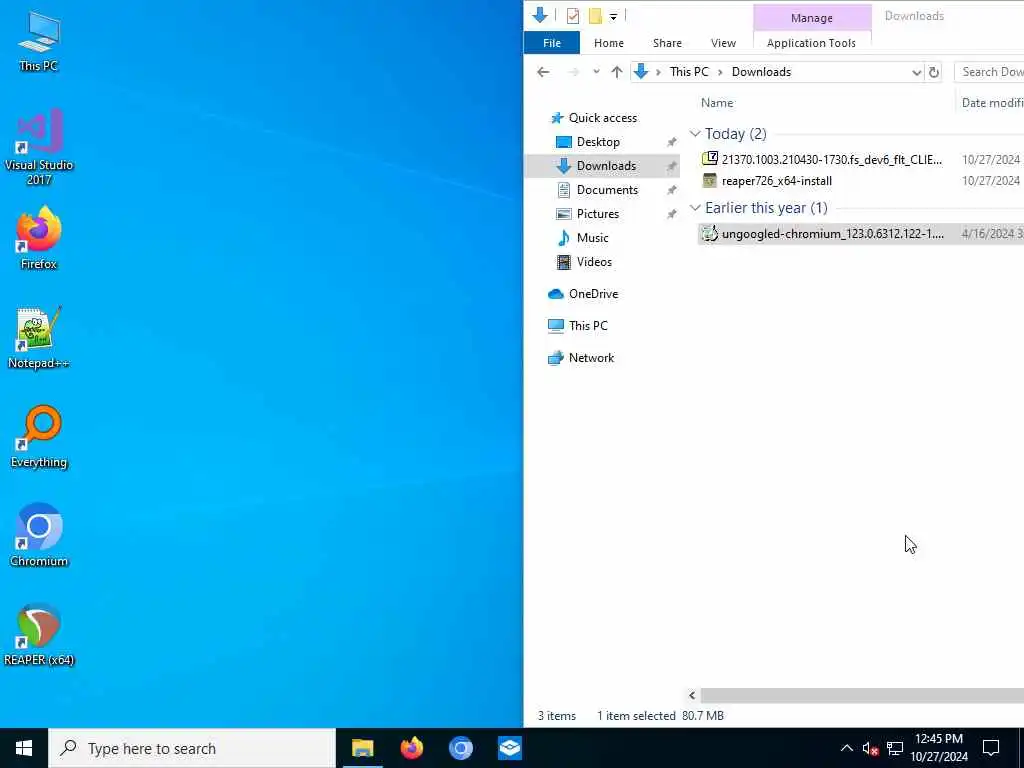Select Network in navigation pane
This screenshot has width=1024, height=768.
click(590, 358)
